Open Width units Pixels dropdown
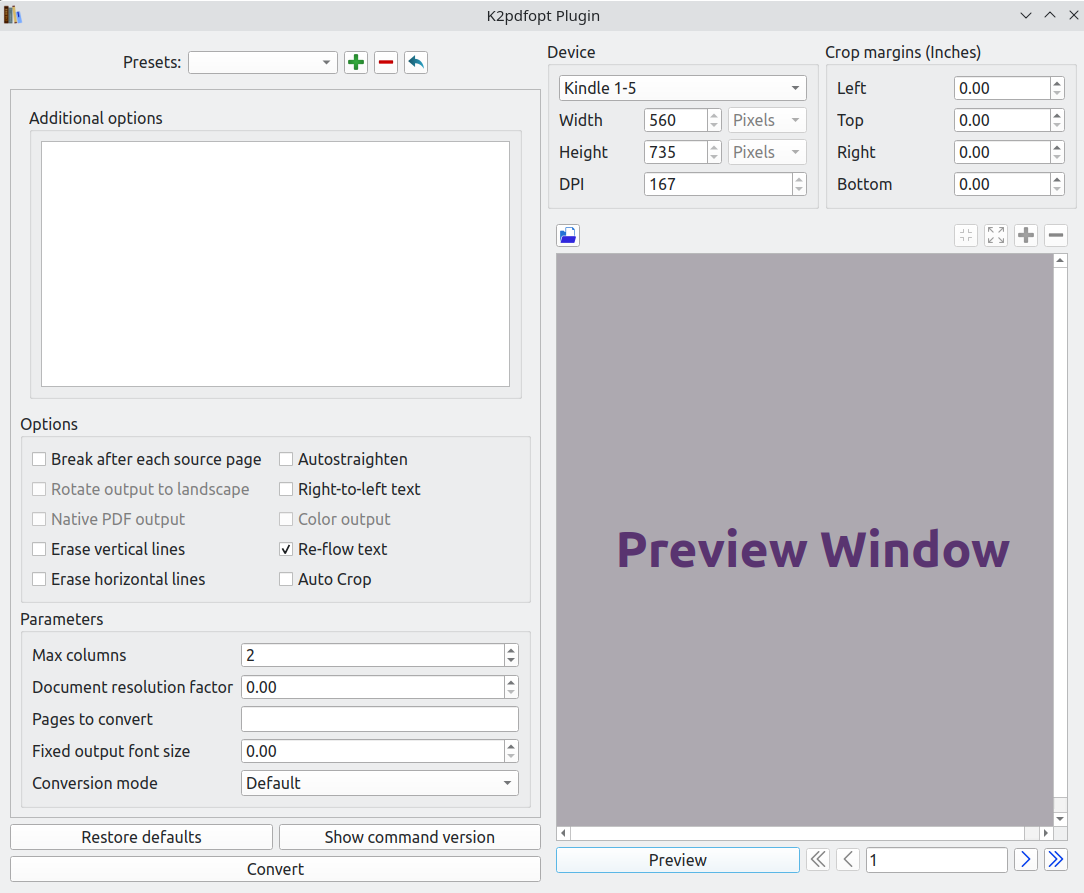 (x=767, y=120)
